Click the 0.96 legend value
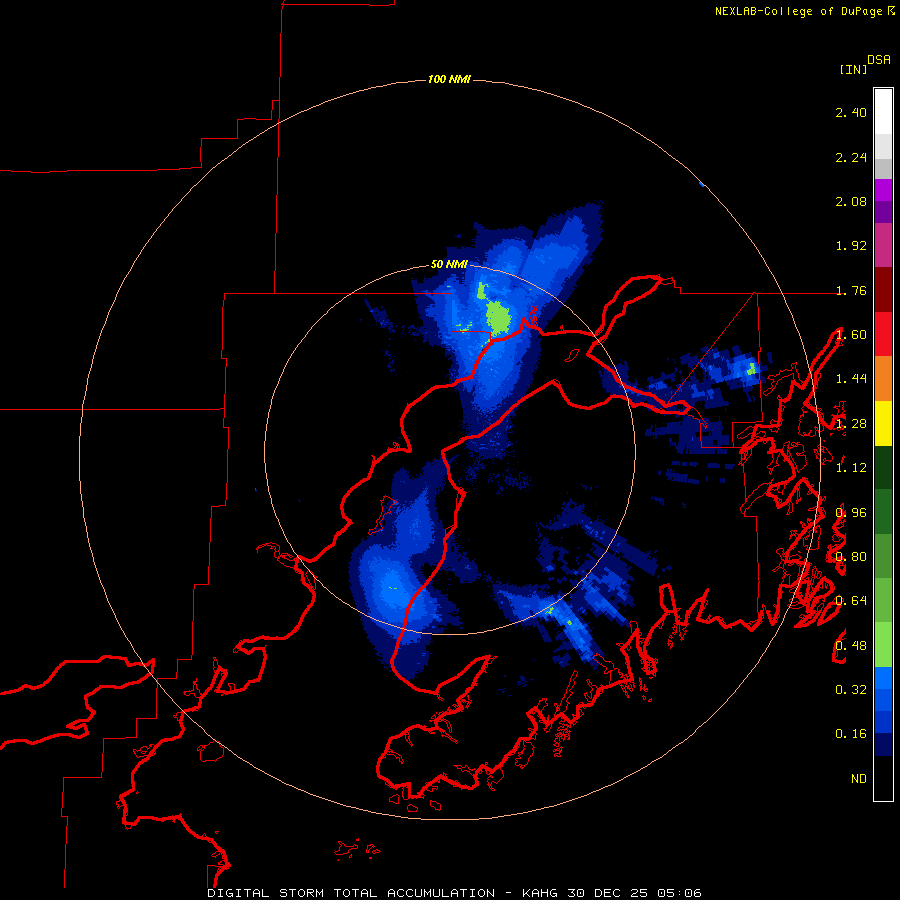The height and width of the screenshot is (900, 900). pyautogui.click(x=851, y=512)
